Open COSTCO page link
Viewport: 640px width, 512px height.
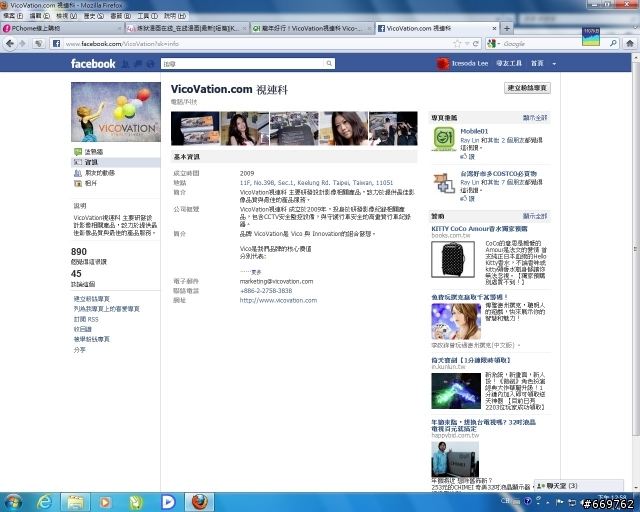point(498,174)
